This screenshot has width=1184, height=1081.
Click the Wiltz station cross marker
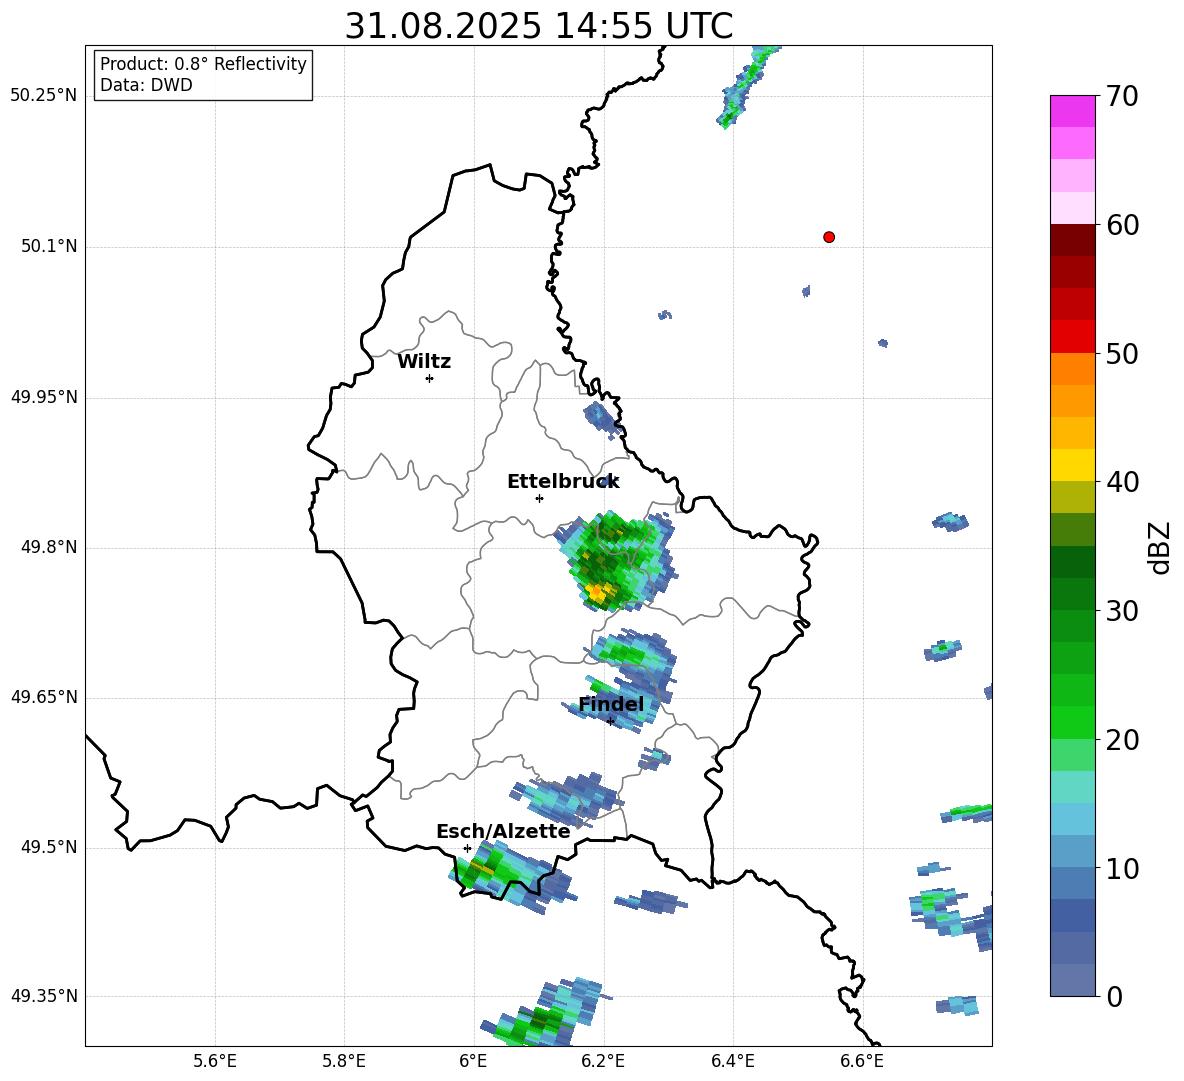point(429,378)
